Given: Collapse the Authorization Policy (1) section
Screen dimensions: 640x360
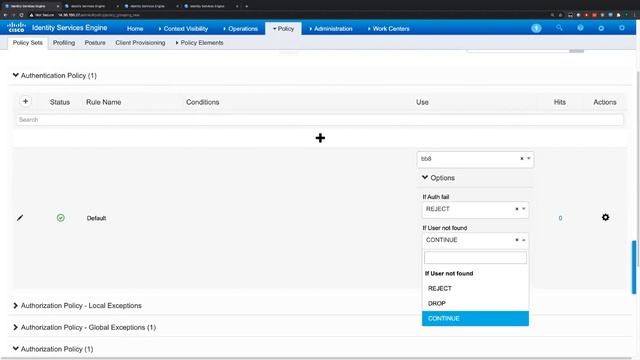Looking at the screenshot, I should click(x=16, y=349).
